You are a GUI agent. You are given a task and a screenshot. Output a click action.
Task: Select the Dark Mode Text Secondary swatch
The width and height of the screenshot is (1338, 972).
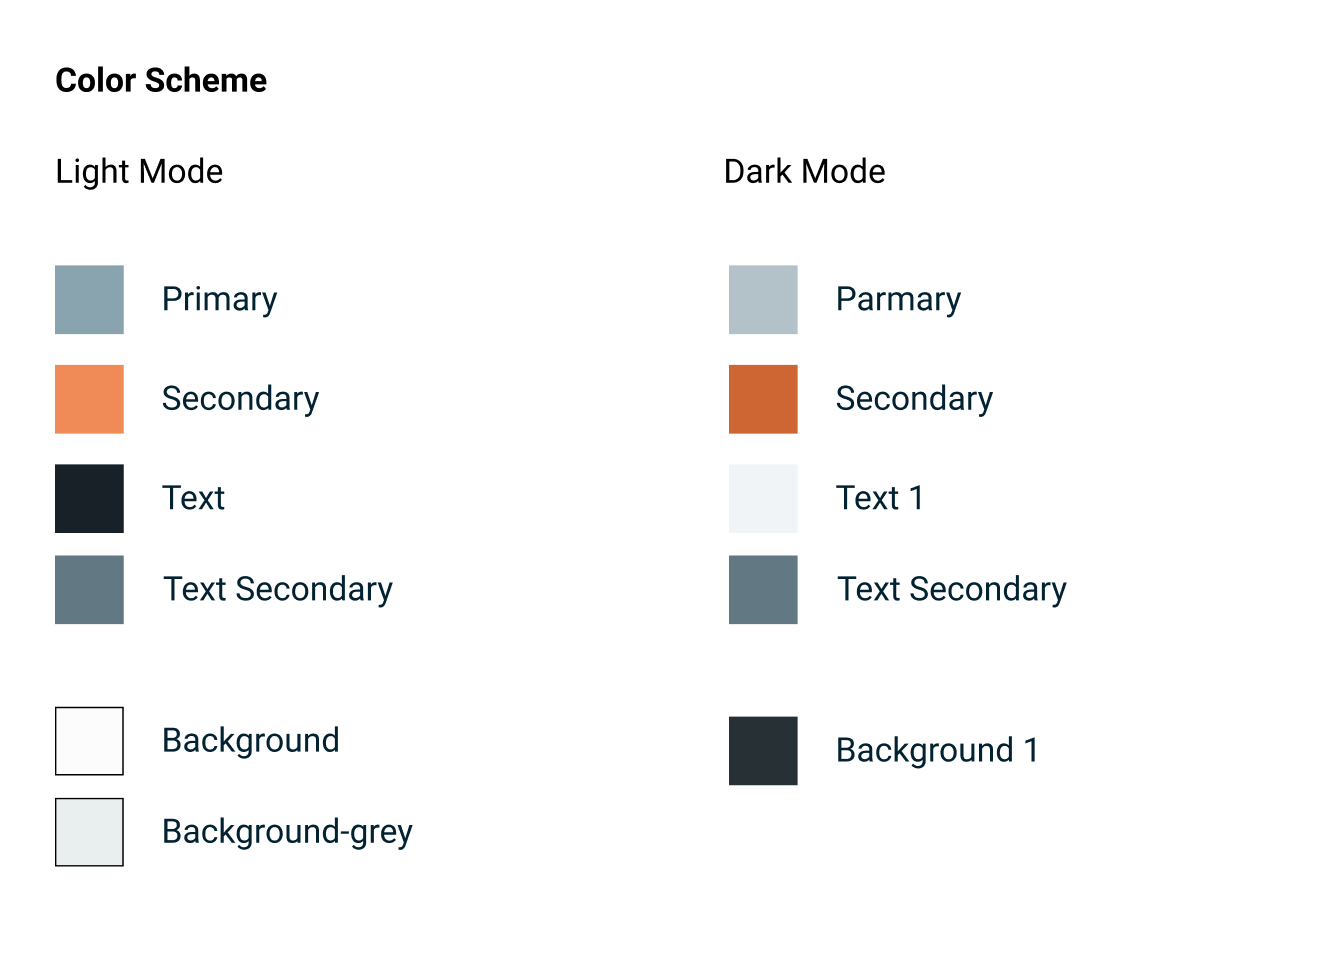[763, 589]
